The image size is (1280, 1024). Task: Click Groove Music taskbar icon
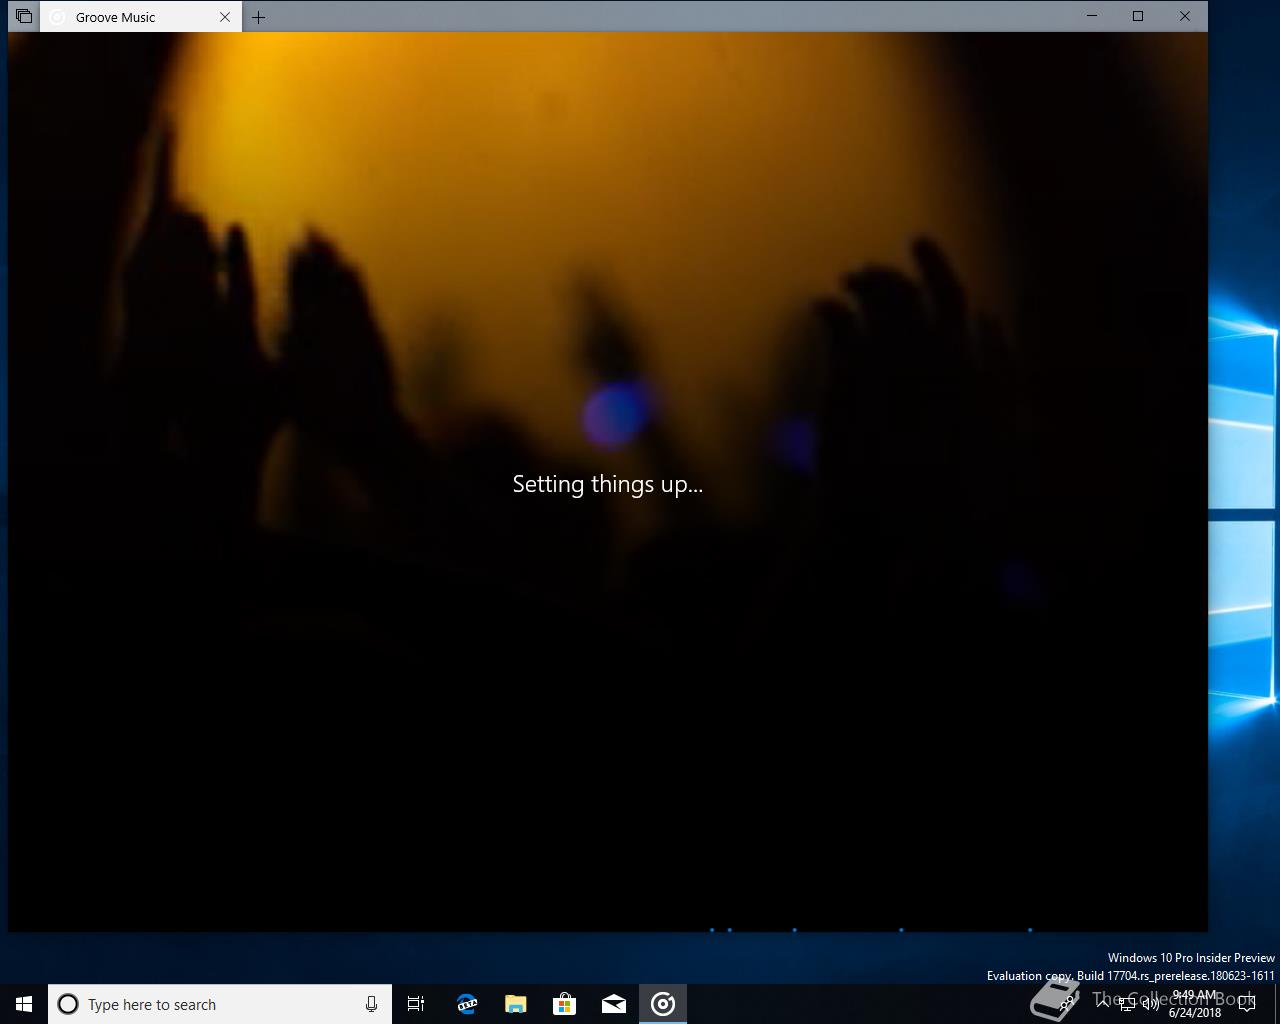(x=663, y=1004)
